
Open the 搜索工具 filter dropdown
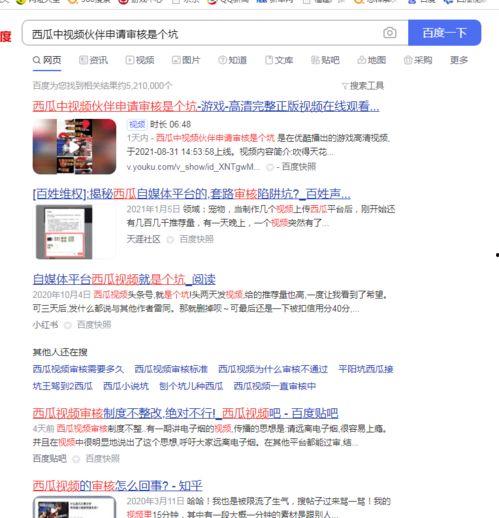(x=363, y=86)
